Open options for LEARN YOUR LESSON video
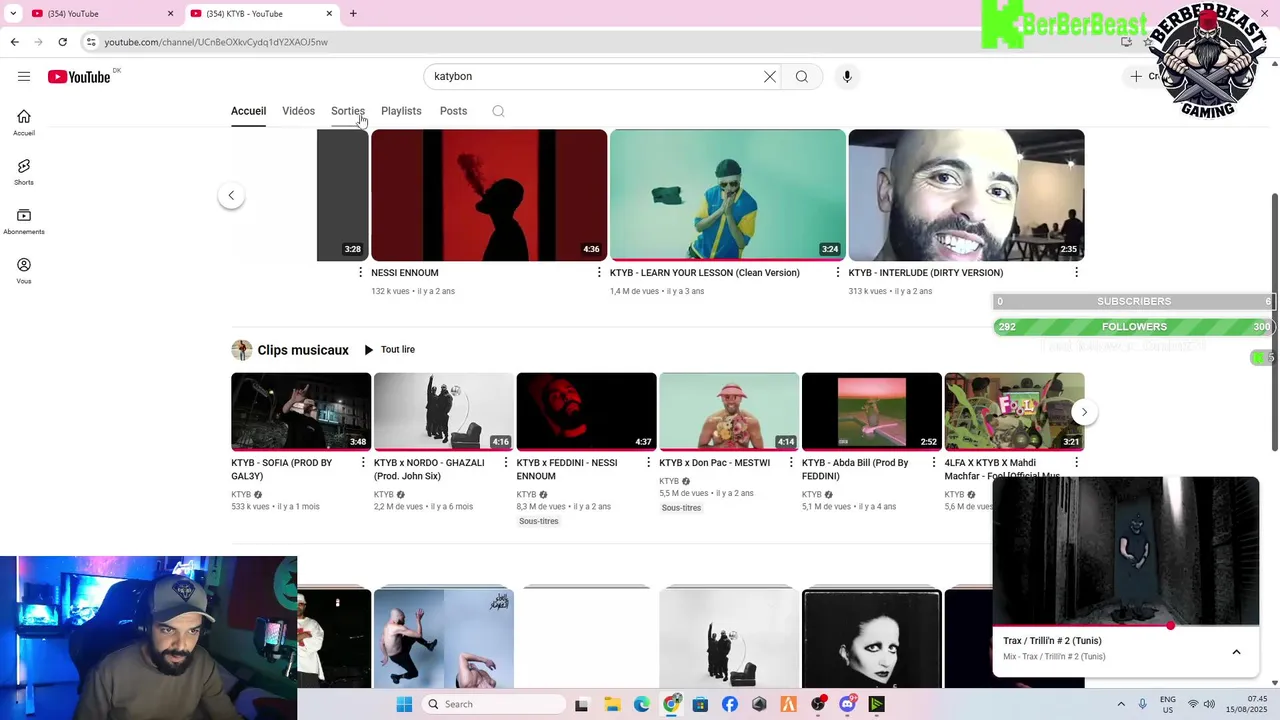1280x720 pixels. (x=838, y=272)
